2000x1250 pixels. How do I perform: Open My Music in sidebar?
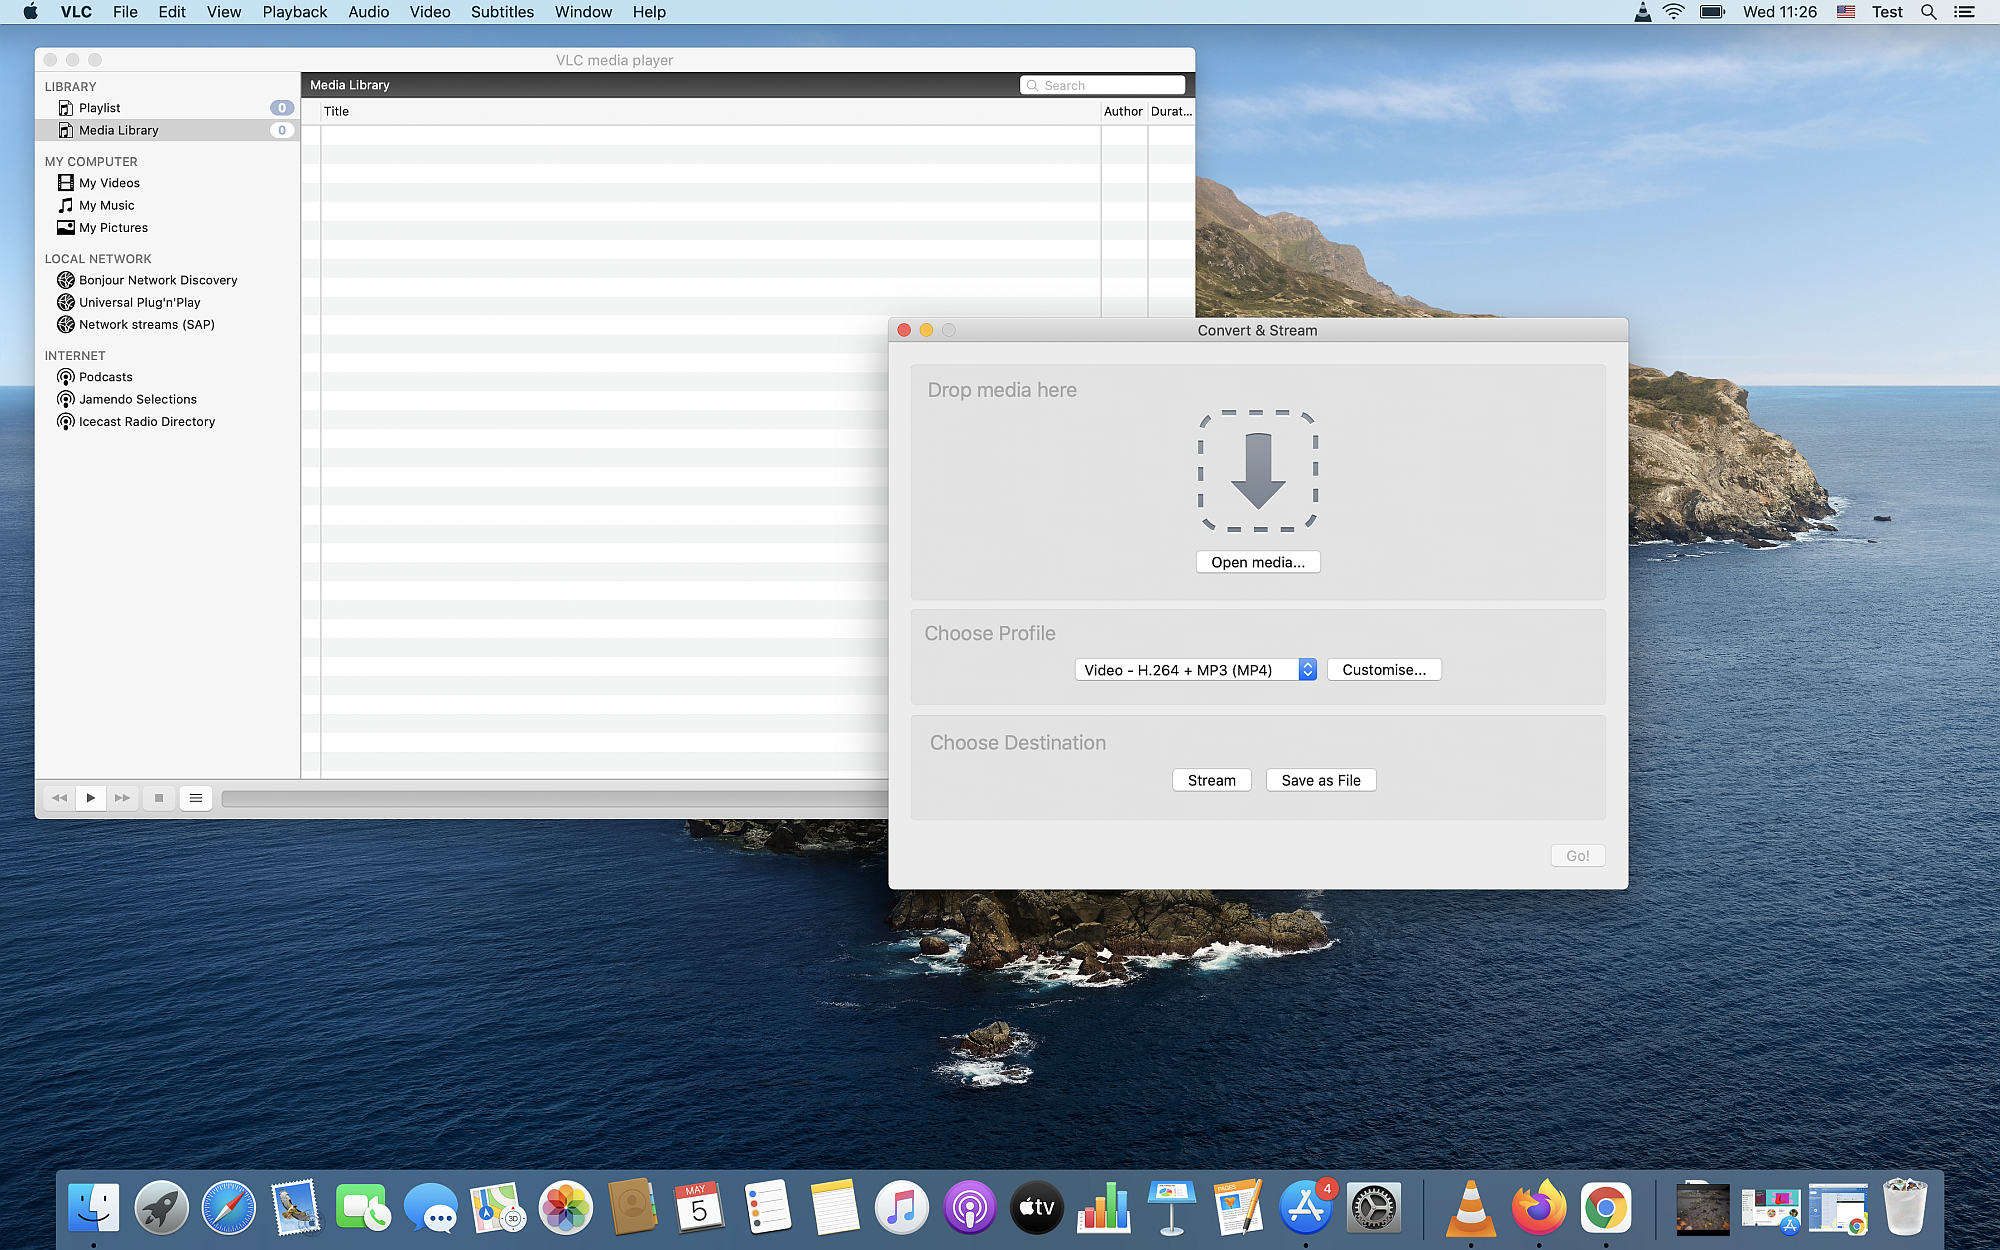click(x=106, y=205)
